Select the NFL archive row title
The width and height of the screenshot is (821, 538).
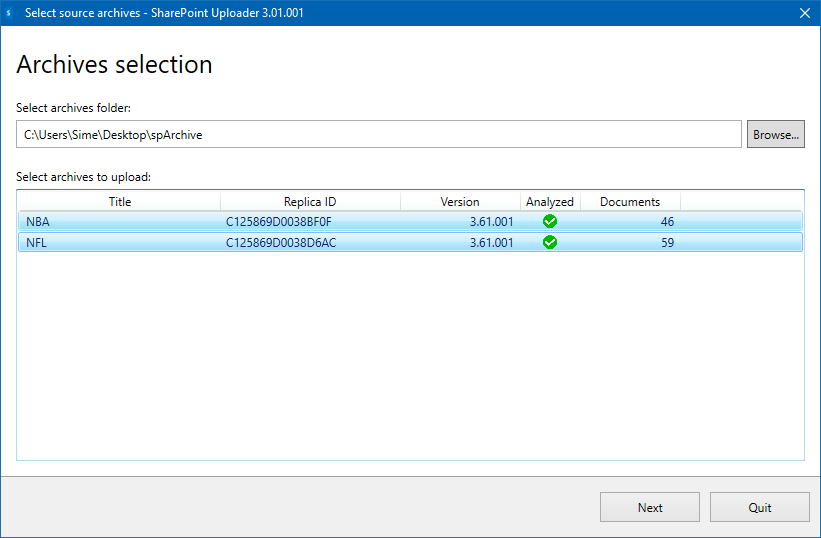pyautogui.click(x=37, y=242)
